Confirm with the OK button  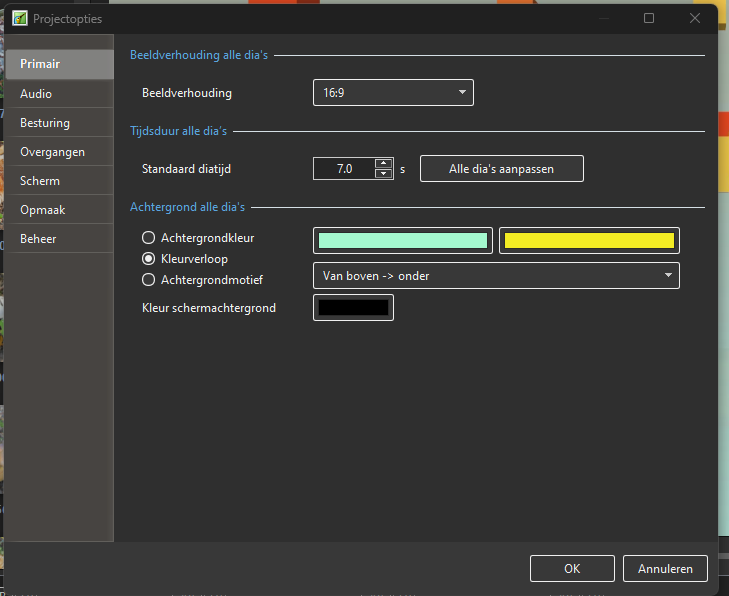tap(572, 569)
